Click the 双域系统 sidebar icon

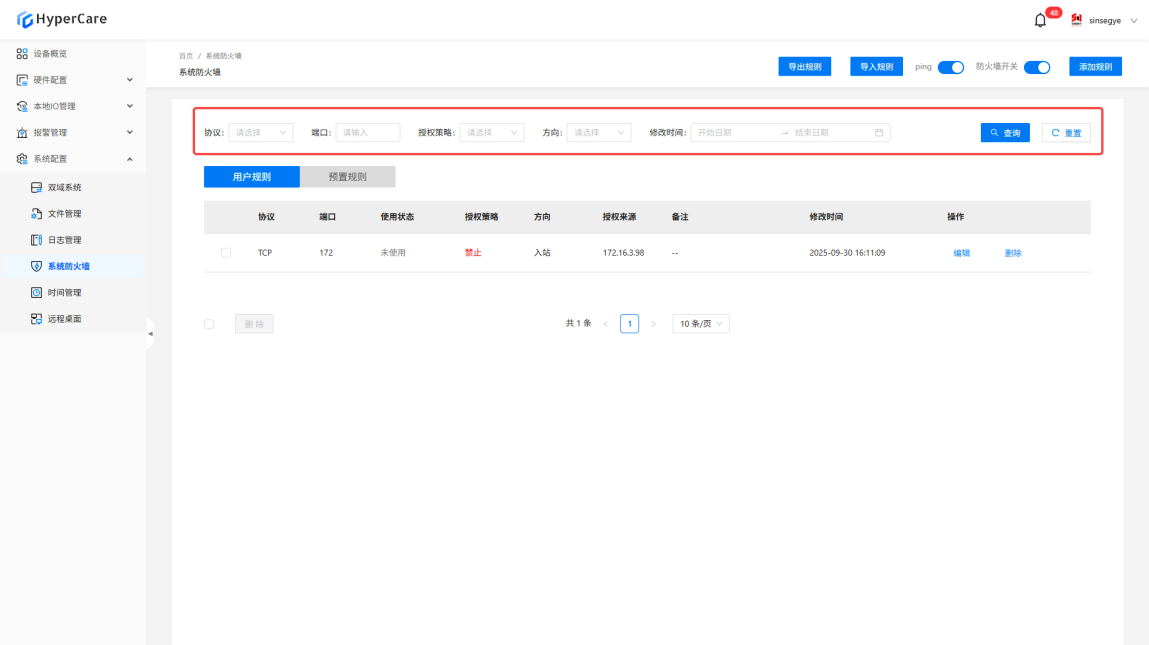(36, 188)
